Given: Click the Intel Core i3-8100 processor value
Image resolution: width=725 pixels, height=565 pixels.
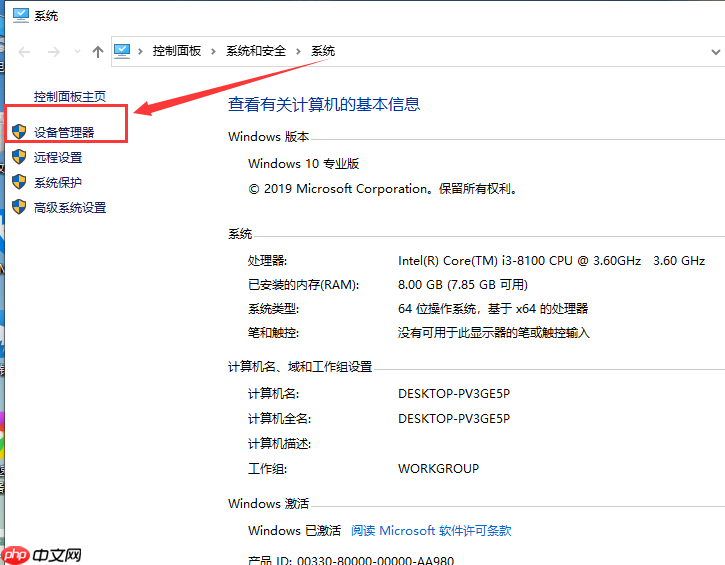Looking at the screenshot, I should tap(551, 261).
